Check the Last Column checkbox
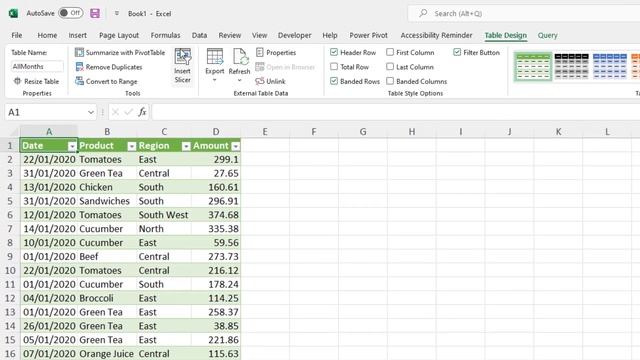This screenshot has height=360, width=640. click(x=390, y=67)
